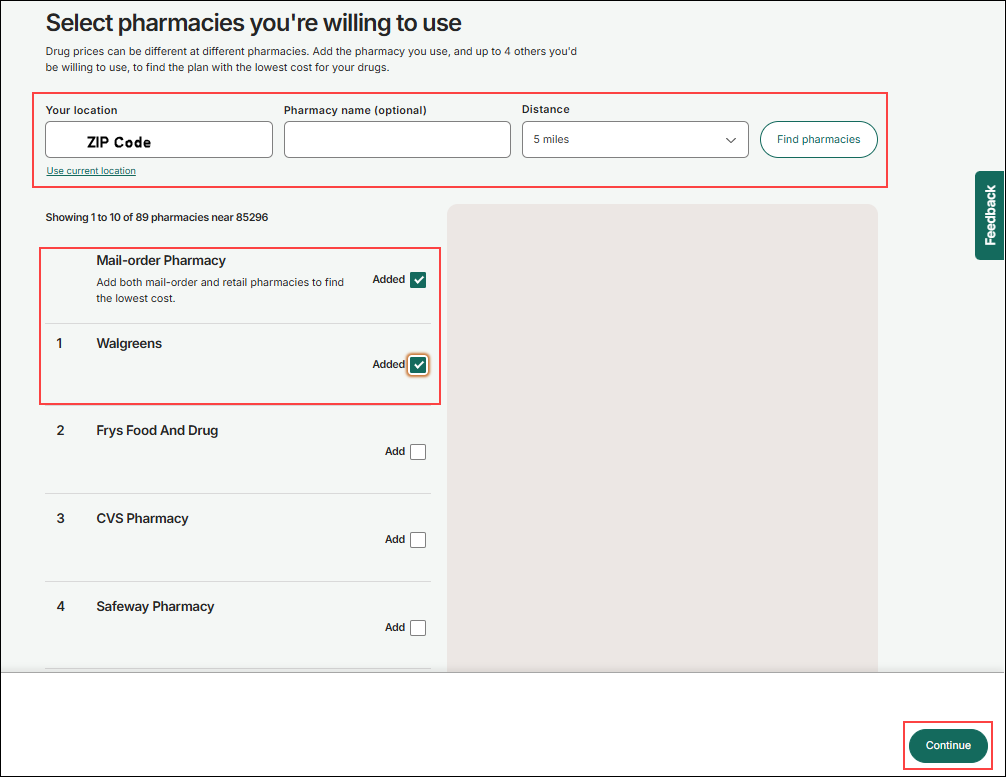Click the Find pharmacies button

819,139
